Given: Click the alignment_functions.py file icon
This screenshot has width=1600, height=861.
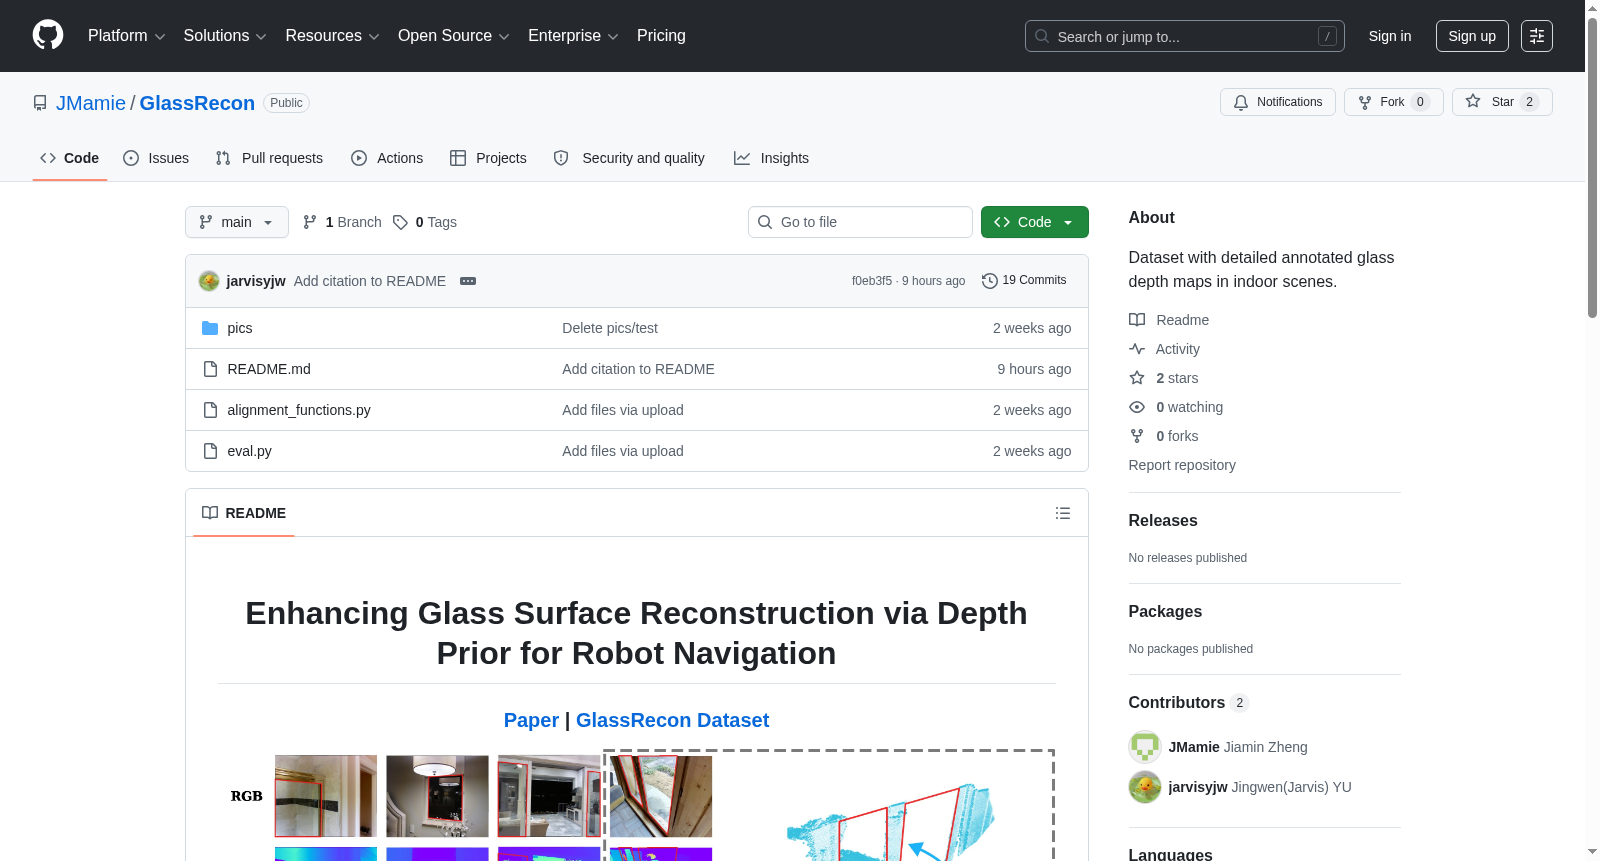Looking at the screenshot, I should click(210, 410).
